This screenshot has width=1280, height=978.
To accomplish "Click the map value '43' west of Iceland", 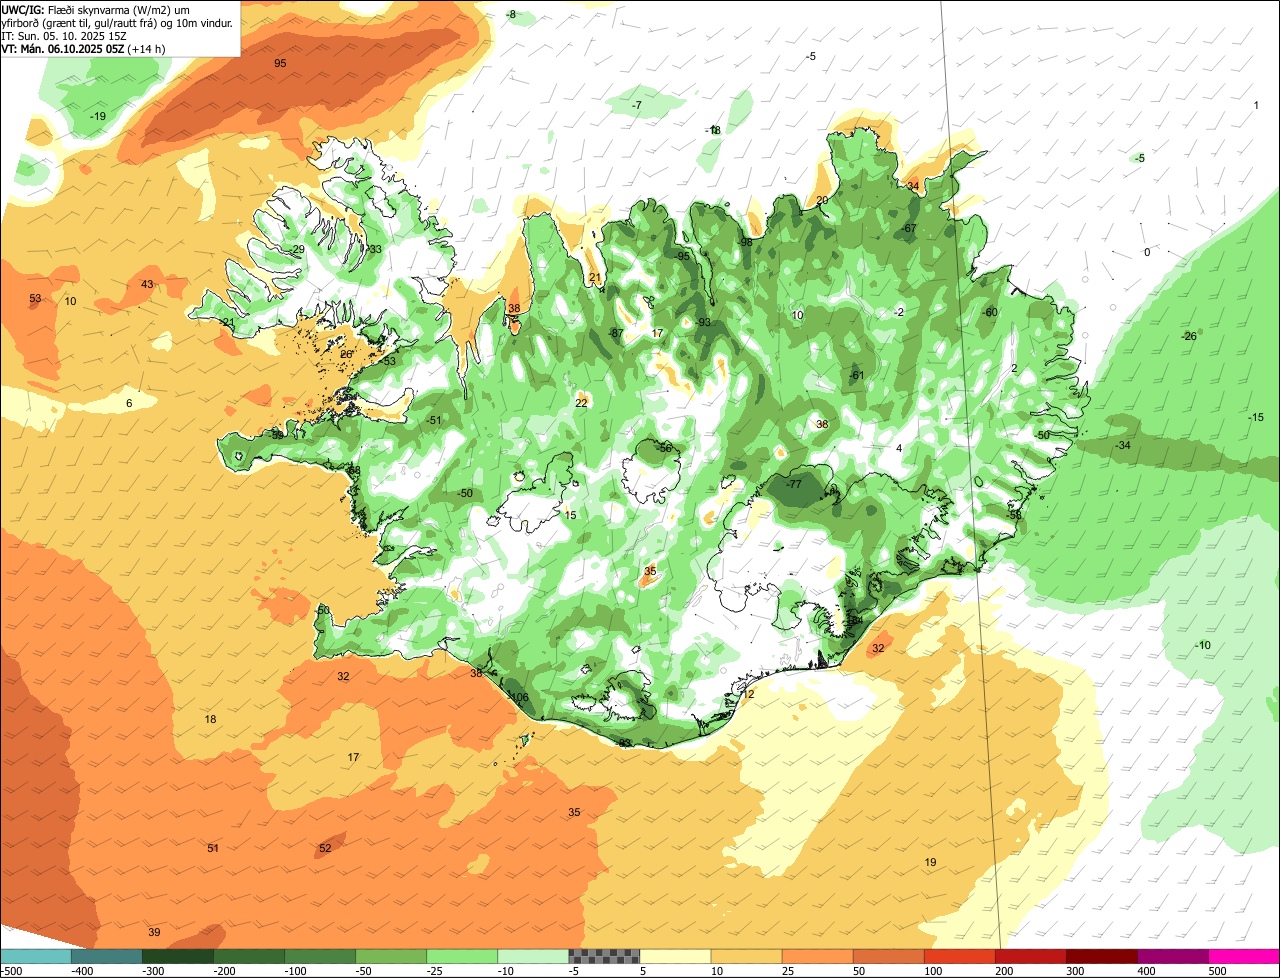I will [x=147, y=285].
